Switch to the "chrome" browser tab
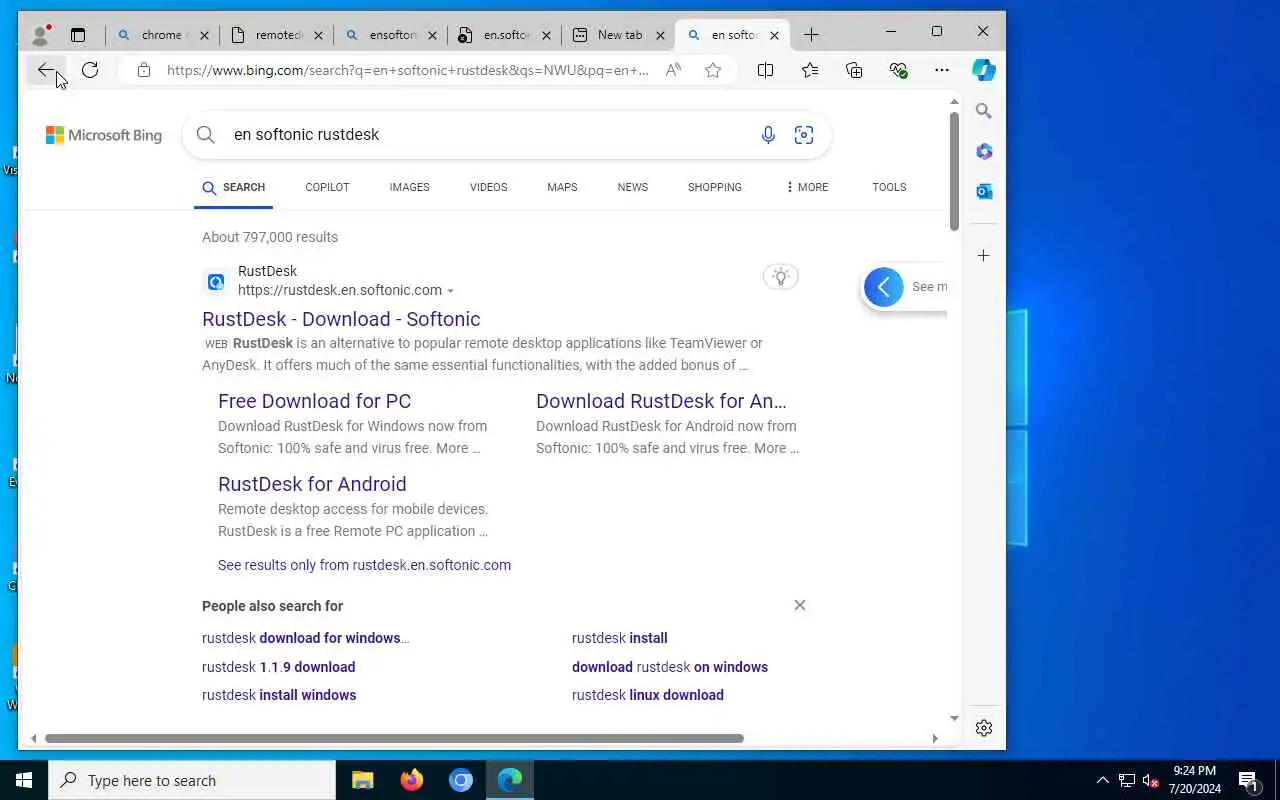 [x=161, y=35]
